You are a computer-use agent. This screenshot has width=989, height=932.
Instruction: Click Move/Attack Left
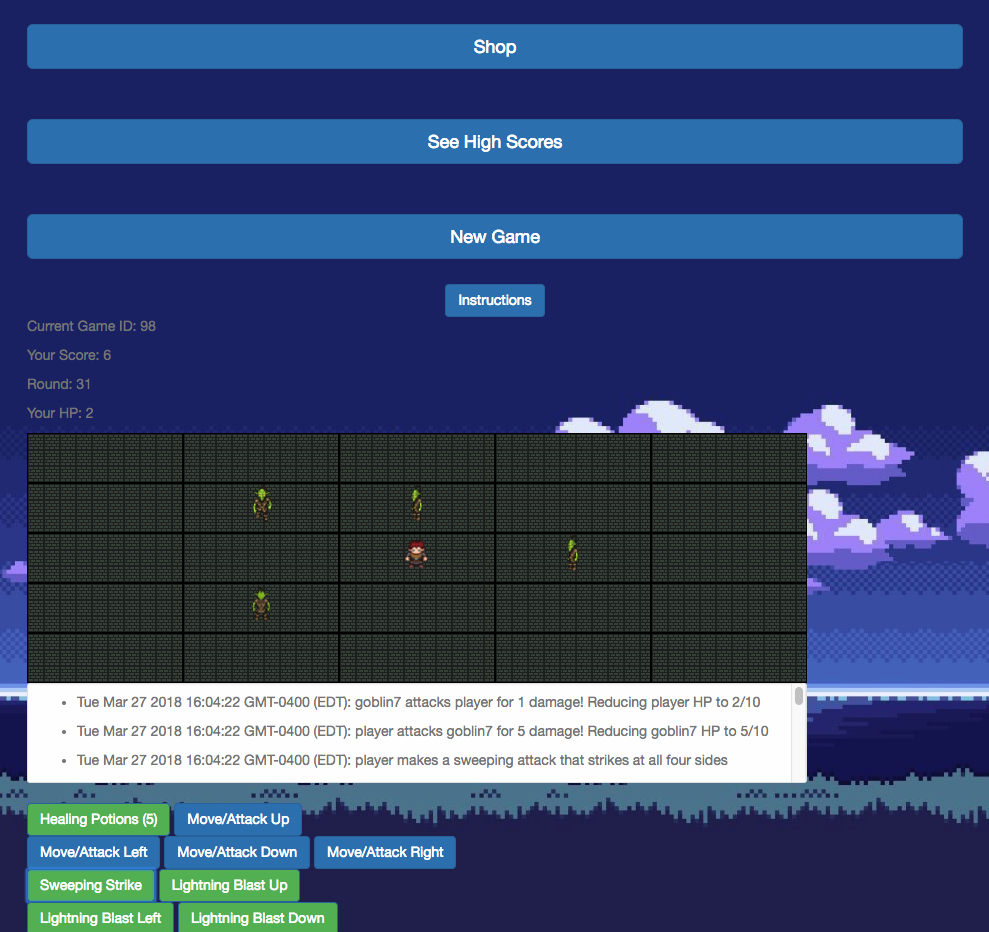tap(93, 852)
